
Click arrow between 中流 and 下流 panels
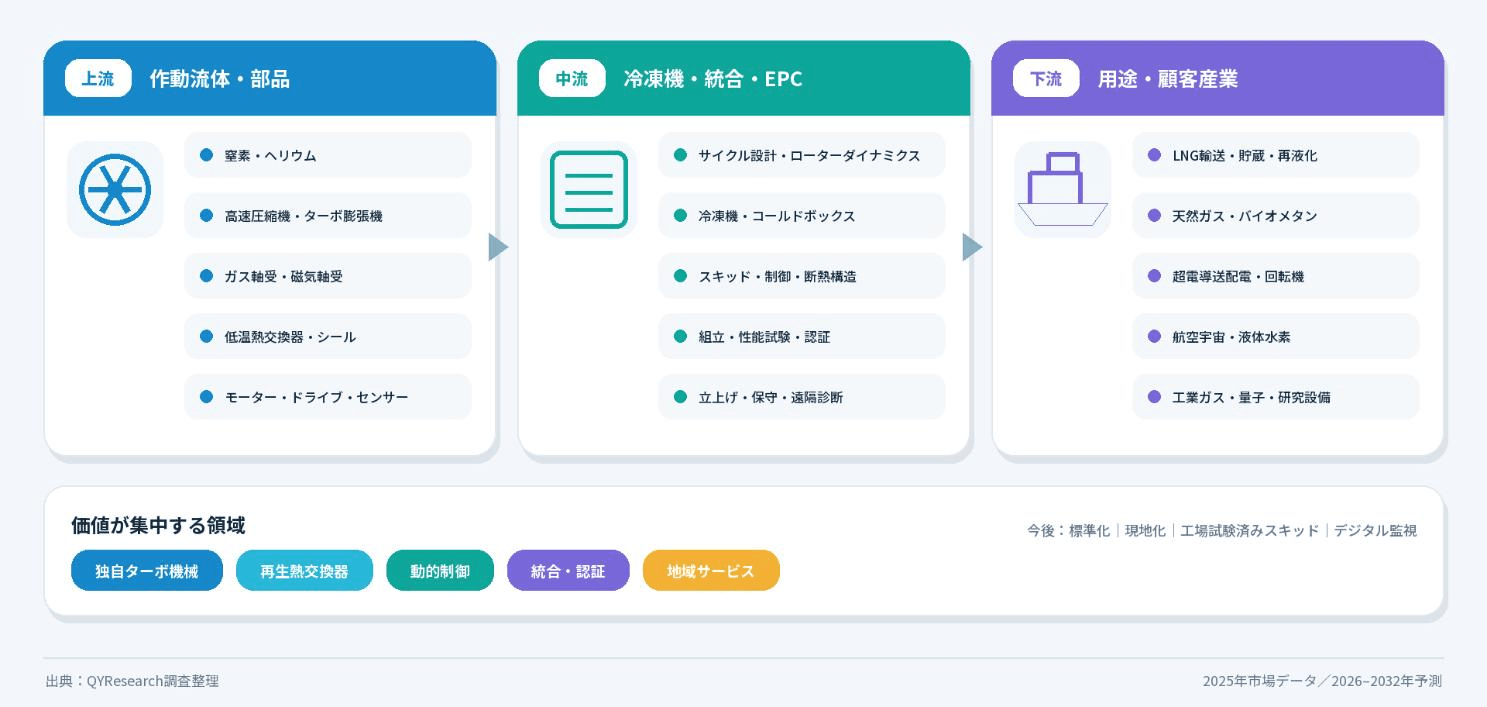tap(972, 247)
